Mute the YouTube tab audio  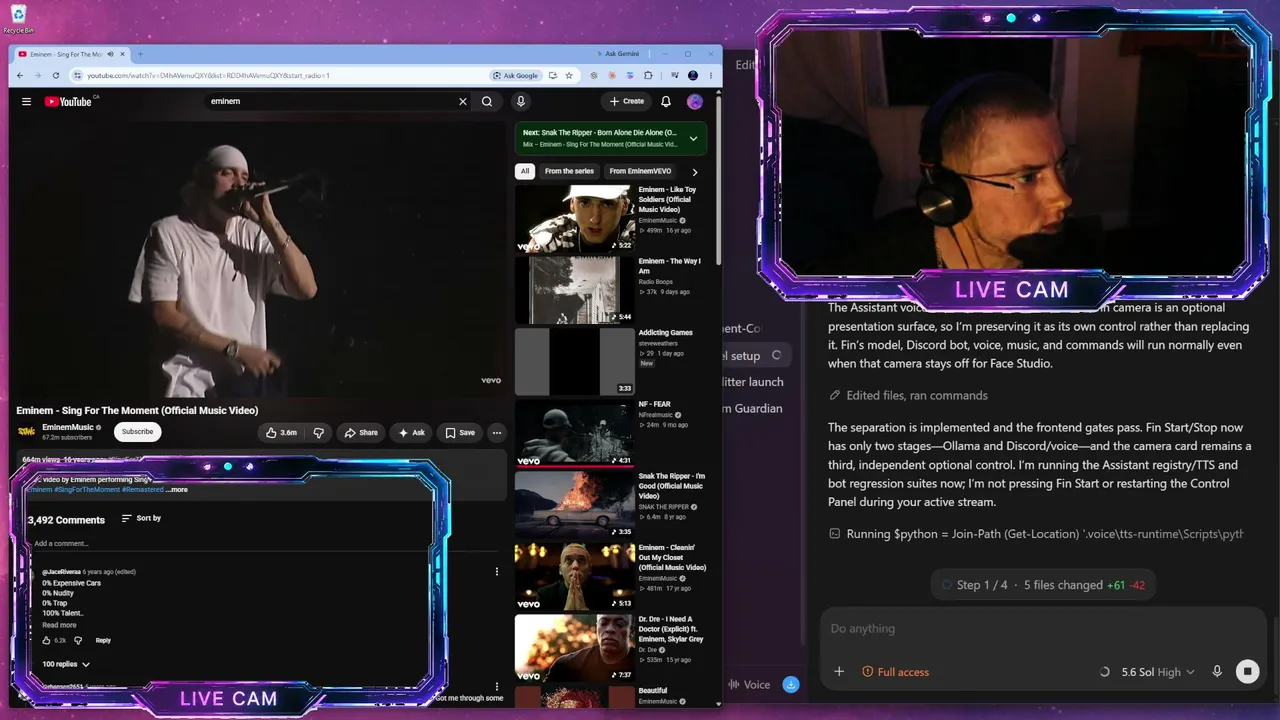(110, 54)
